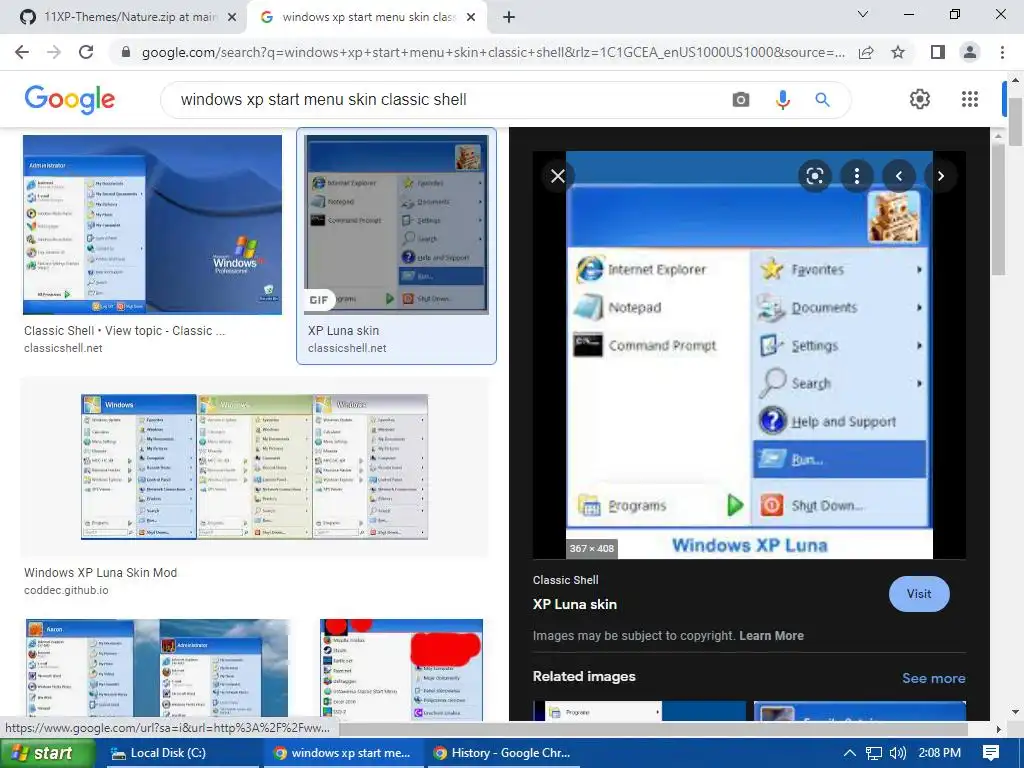Screen dimensions: 1024x768
Task: Open Classic Shell View topic thumbnail
Action: (x=152, y=225)
